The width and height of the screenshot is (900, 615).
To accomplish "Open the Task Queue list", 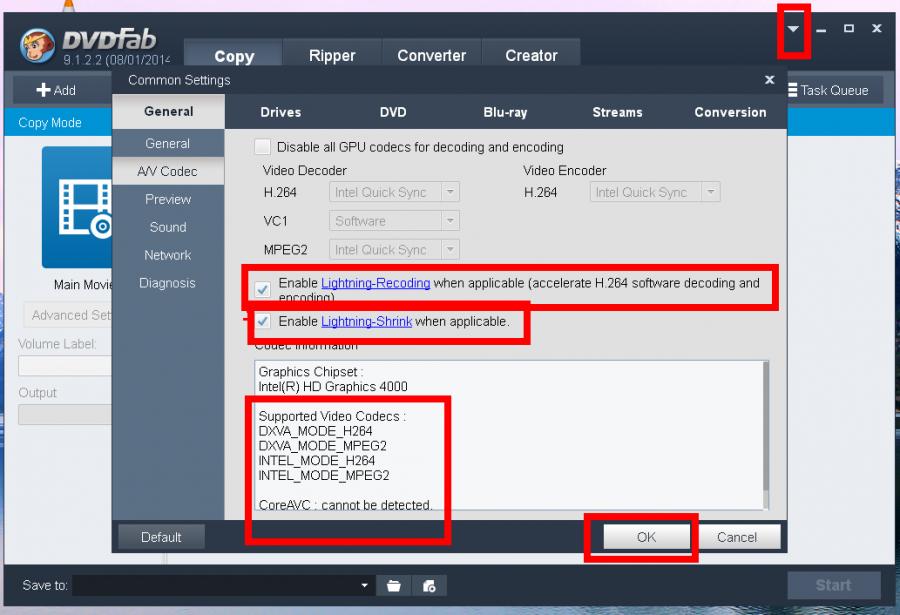I will point(828,90).
